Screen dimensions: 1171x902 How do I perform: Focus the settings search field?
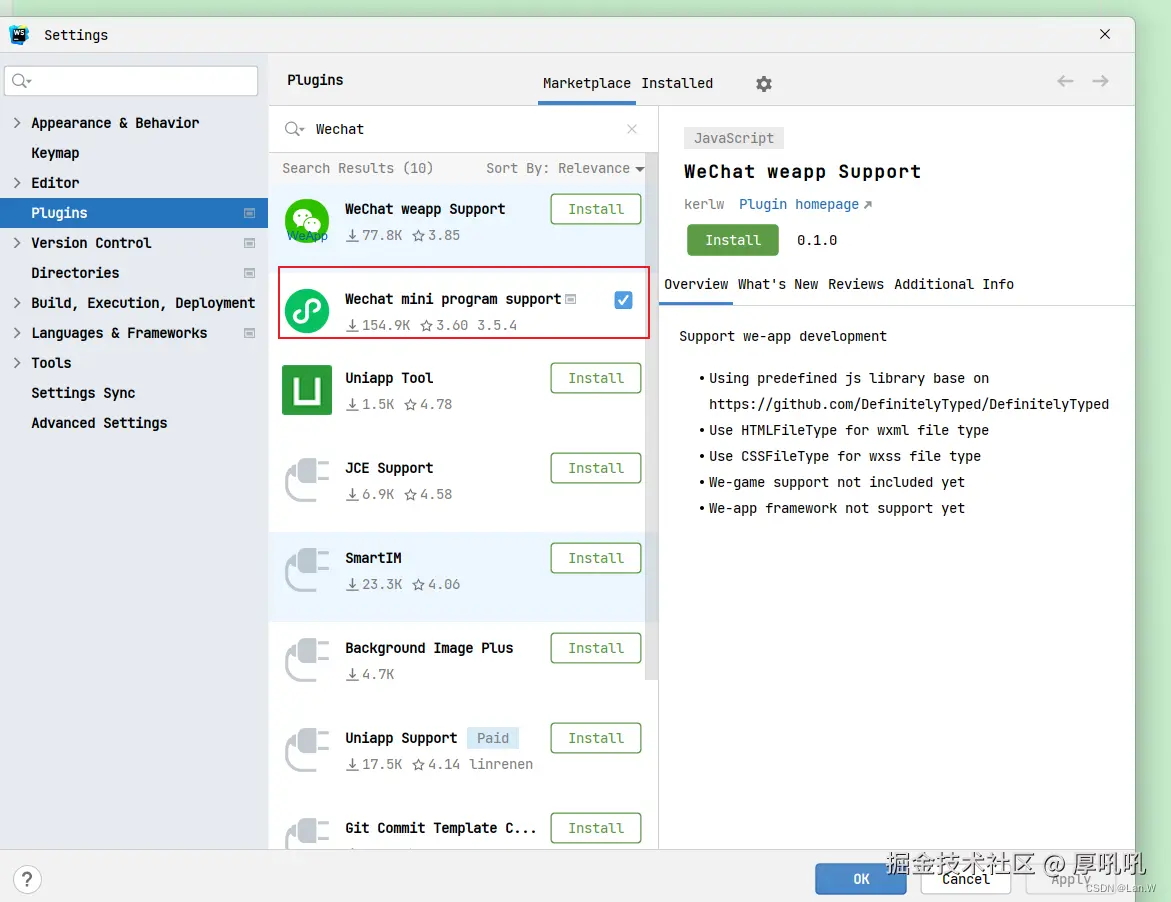[131, 81]
